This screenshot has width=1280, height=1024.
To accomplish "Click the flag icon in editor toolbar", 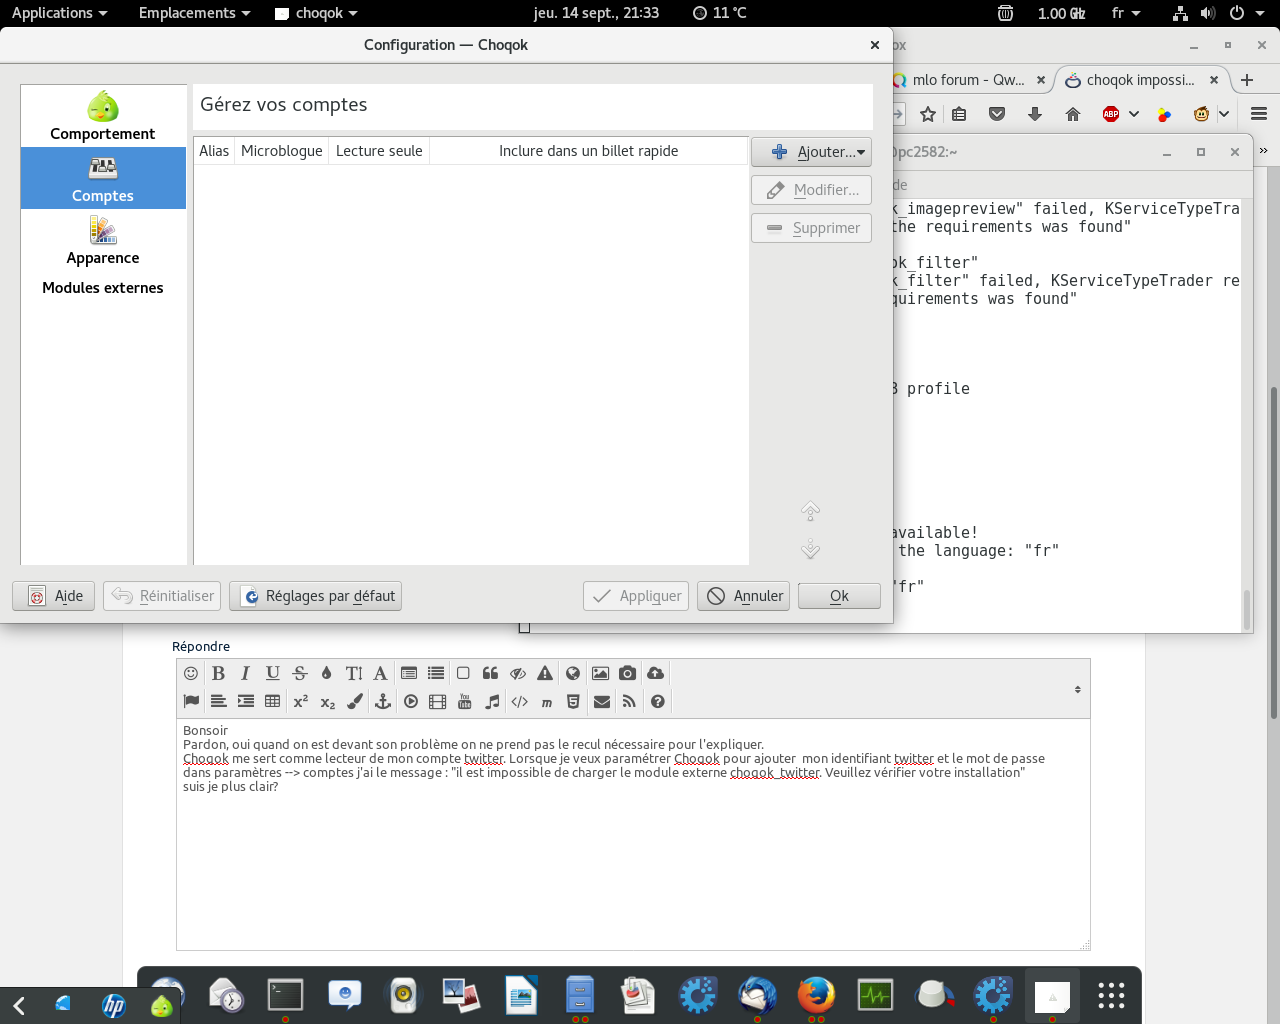I will (x=191, y=701).
